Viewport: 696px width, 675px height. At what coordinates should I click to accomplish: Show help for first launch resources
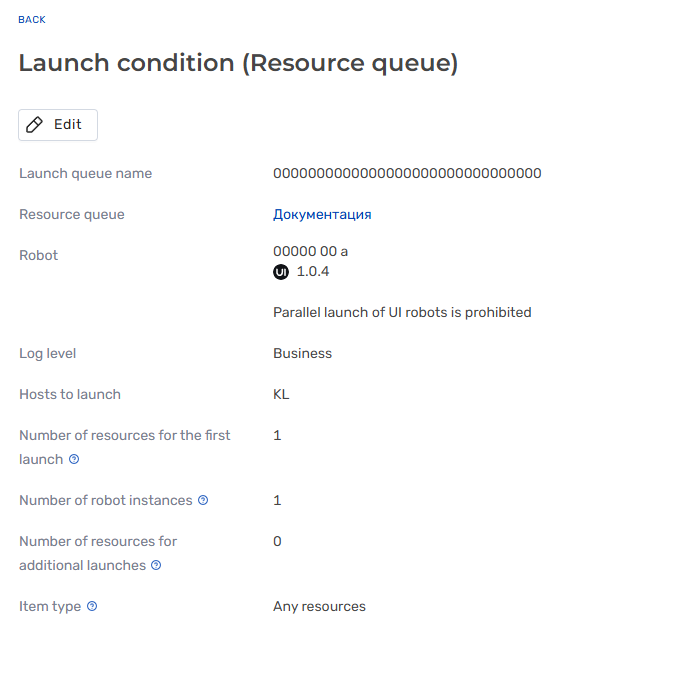[74, 459]
